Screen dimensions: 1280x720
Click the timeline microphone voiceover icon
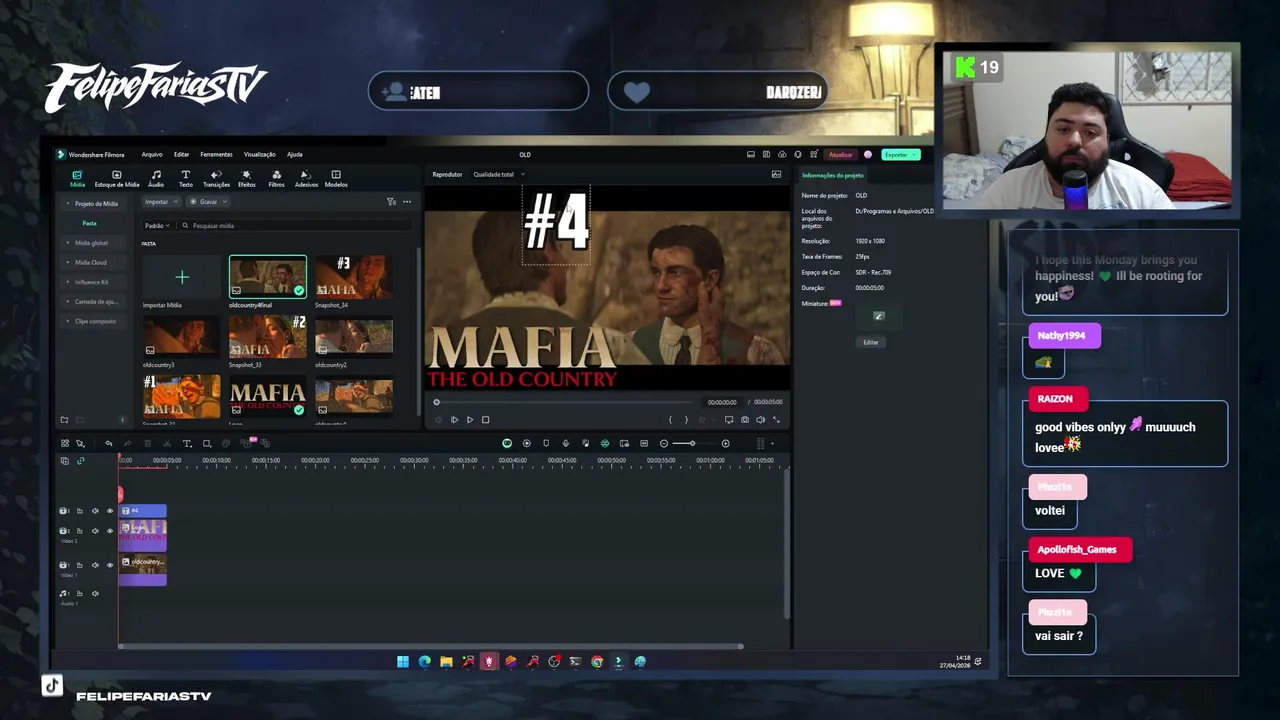tap(565, 443)
